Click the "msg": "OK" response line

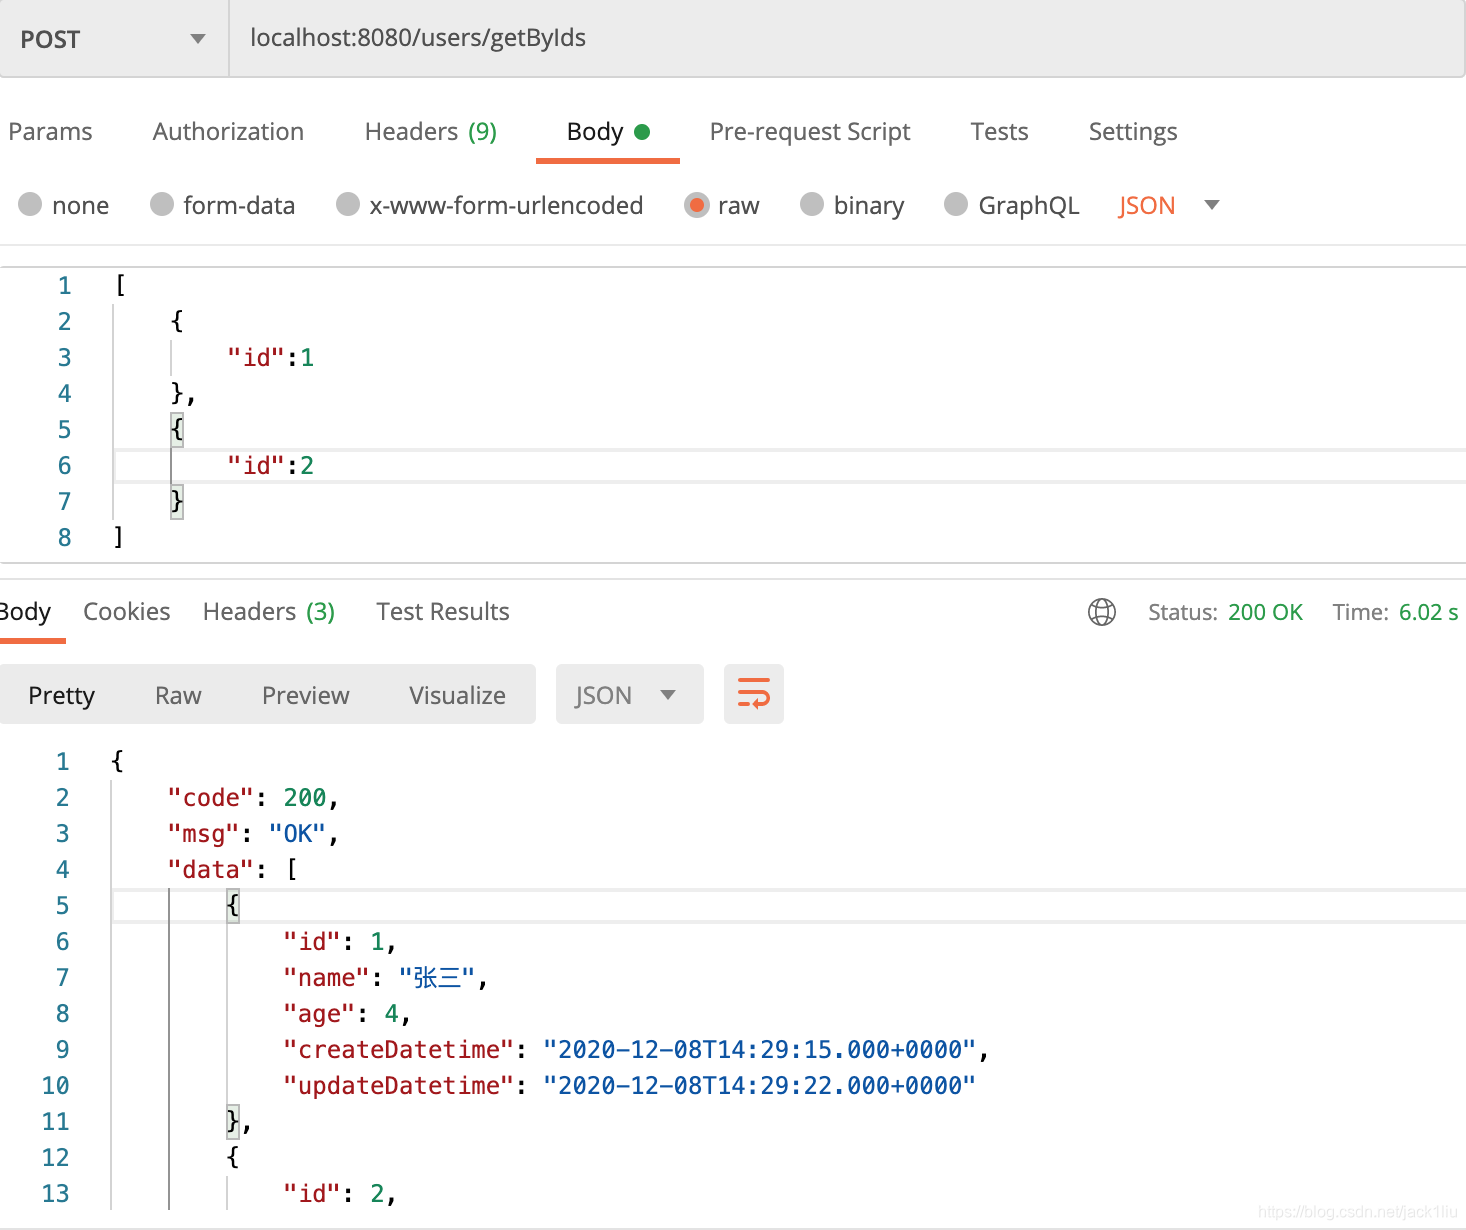254,834
